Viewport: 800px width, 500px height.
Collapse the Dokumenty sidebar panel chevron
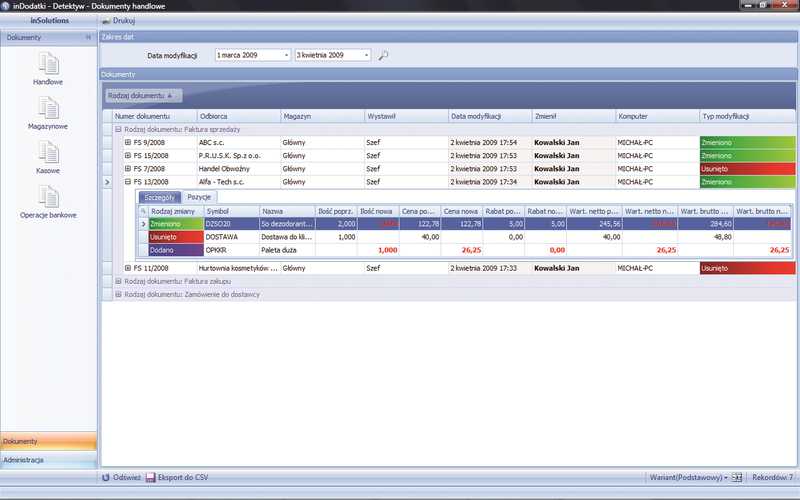88,37
